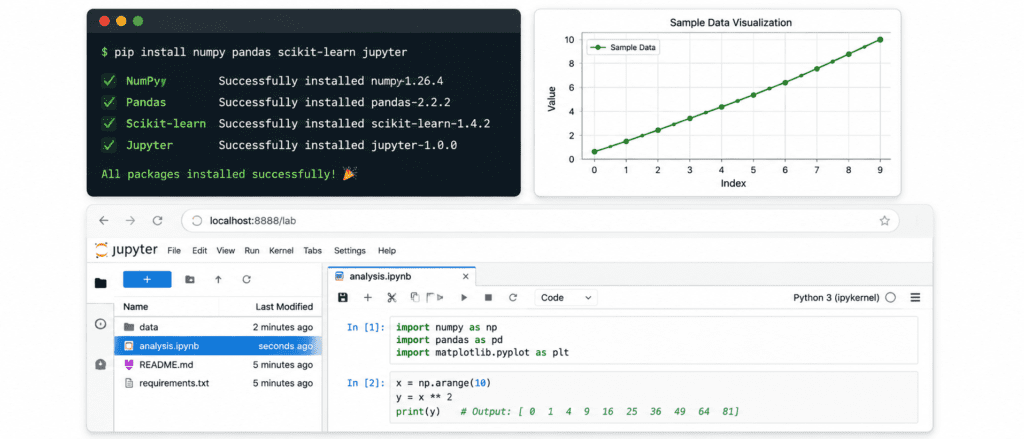Image resolution: width=1024 pixels, height=439 pixels.
Task: Sort files by the Name column header
Action: 136,306
